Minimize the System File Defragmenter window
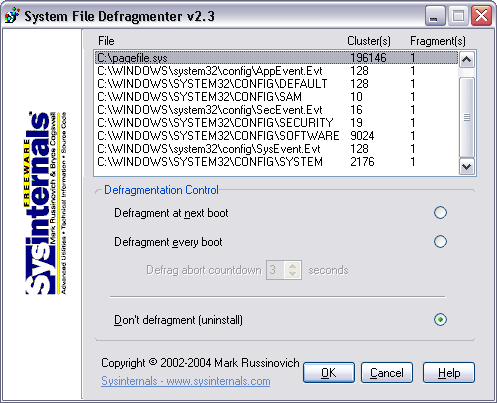Screen dimensions: 497x403 tap(435, 16)
